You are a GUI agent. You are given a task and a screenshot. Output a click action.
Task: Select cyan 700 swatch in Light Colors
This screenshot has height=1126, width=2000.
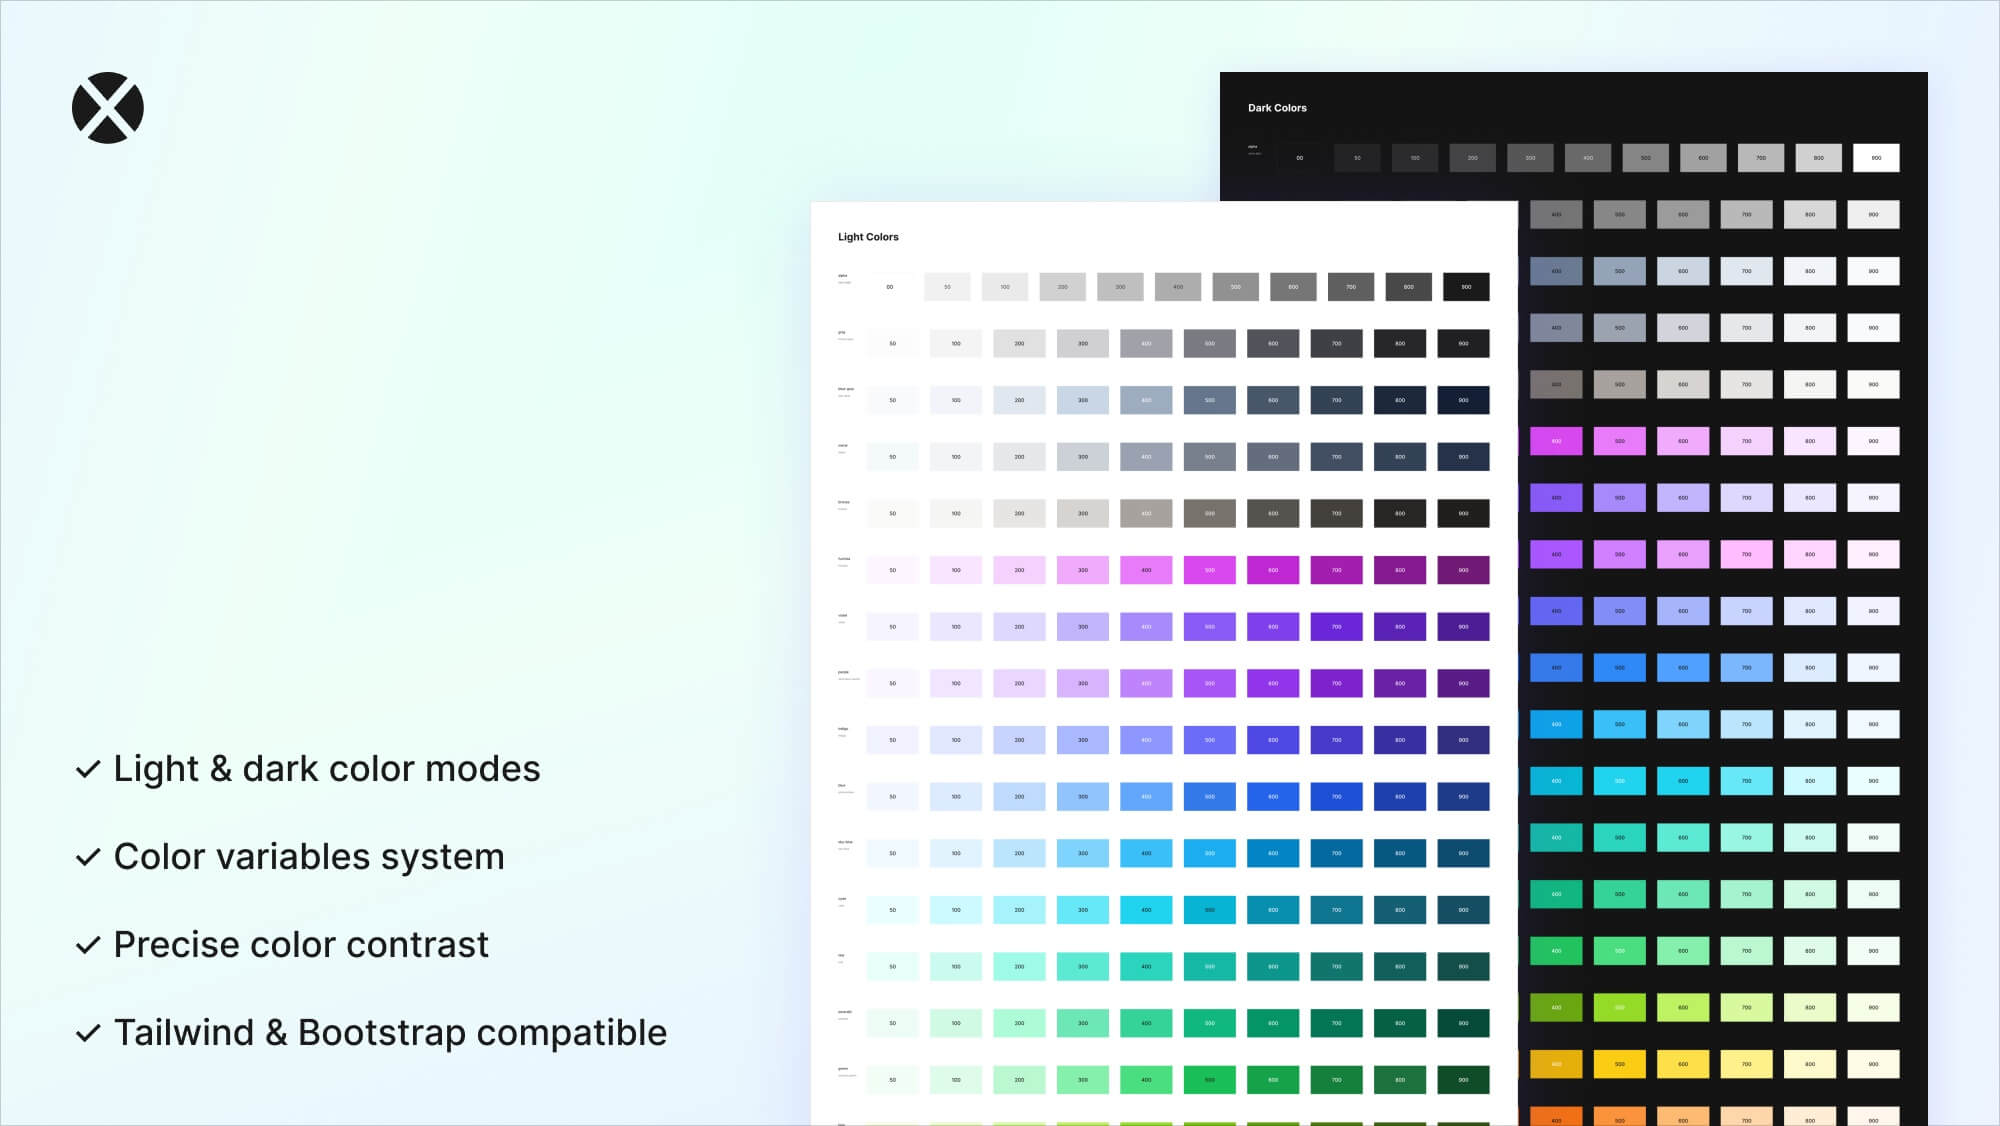click(1336, 910)
